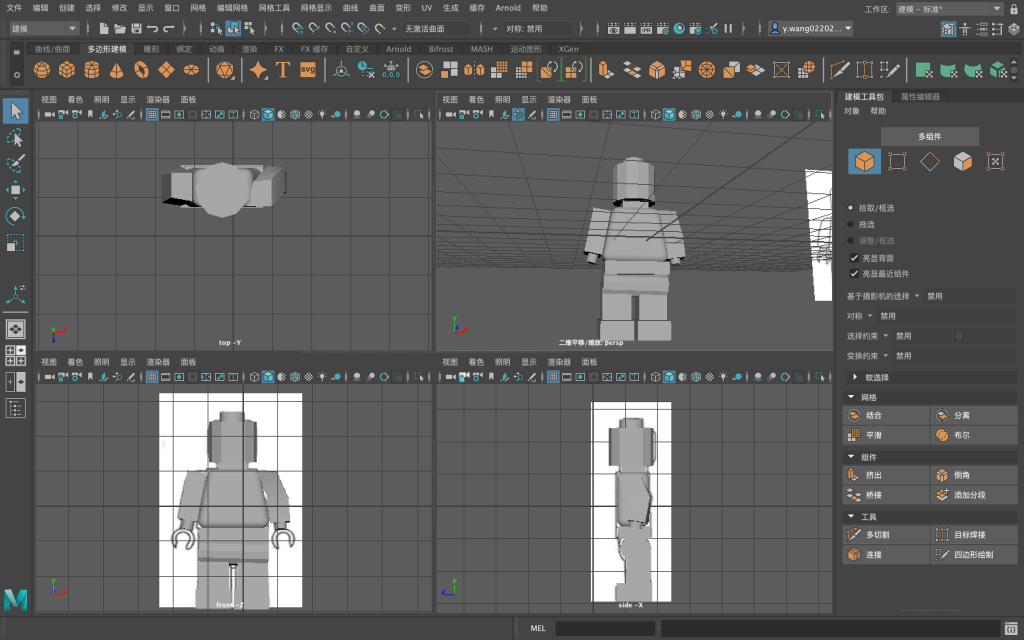Click the 桥接 button
Screen dimensions: 1024x640
pos(886,495)
